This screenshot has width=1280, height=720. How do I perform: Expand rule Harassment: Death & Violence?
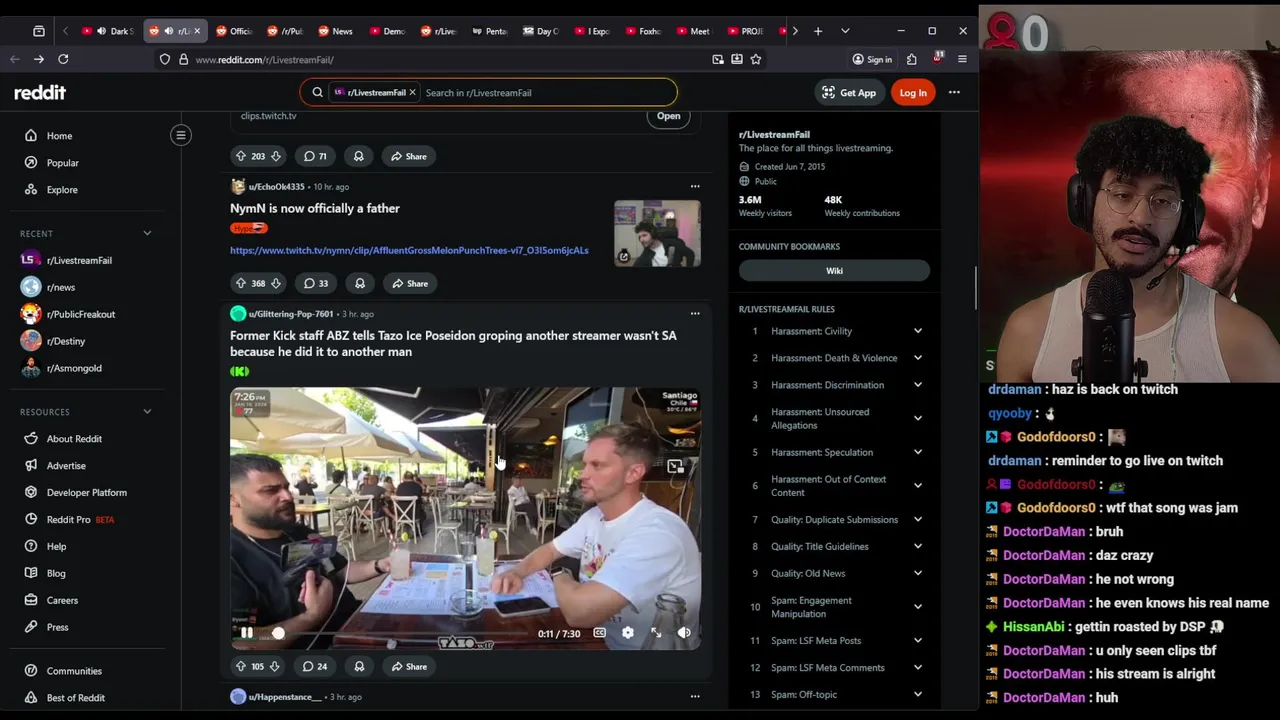[917, 358]
